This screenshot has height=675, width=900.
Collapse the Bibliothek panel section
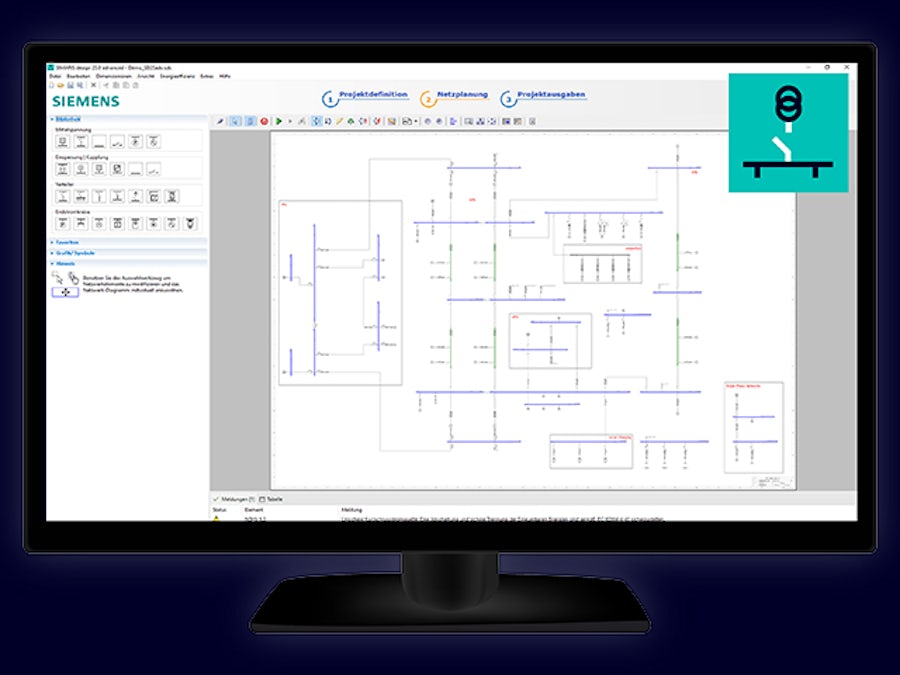(x=63, y=117)
